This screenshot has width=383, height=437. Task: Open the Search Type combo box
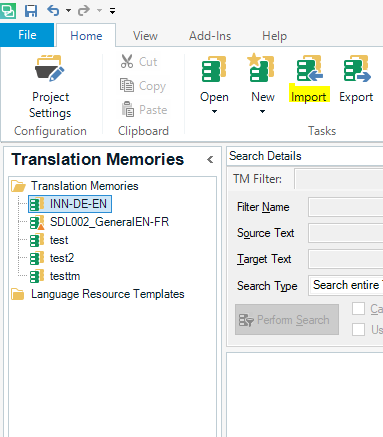tap(346, 285)
